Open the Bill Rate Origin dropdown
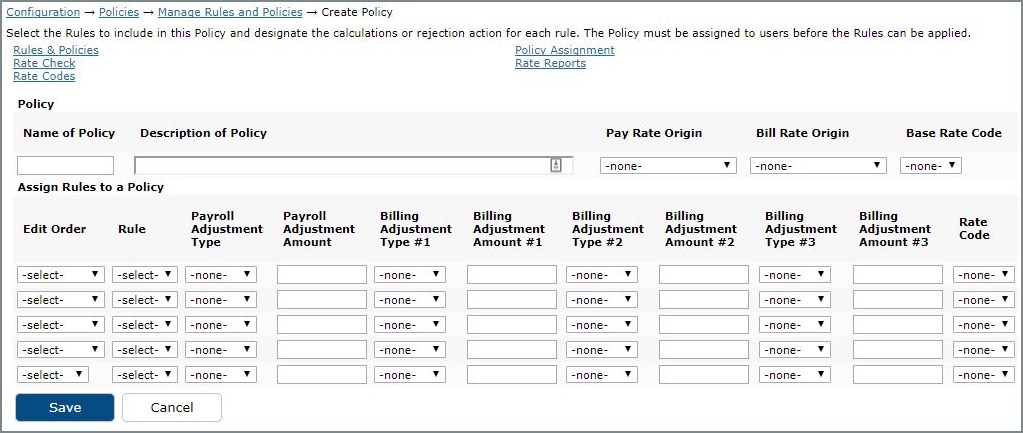The height and width of the screenshot is (433, 1023). coord(818,166)
